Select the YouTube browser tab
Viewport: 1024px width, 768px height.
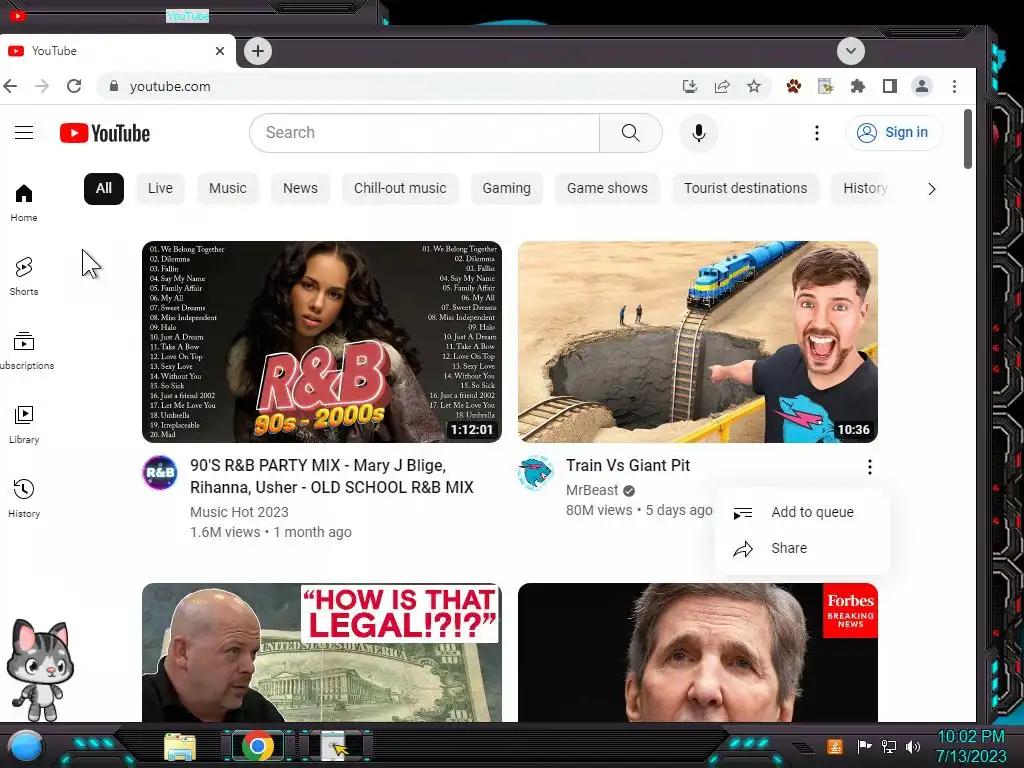[118, 51]
